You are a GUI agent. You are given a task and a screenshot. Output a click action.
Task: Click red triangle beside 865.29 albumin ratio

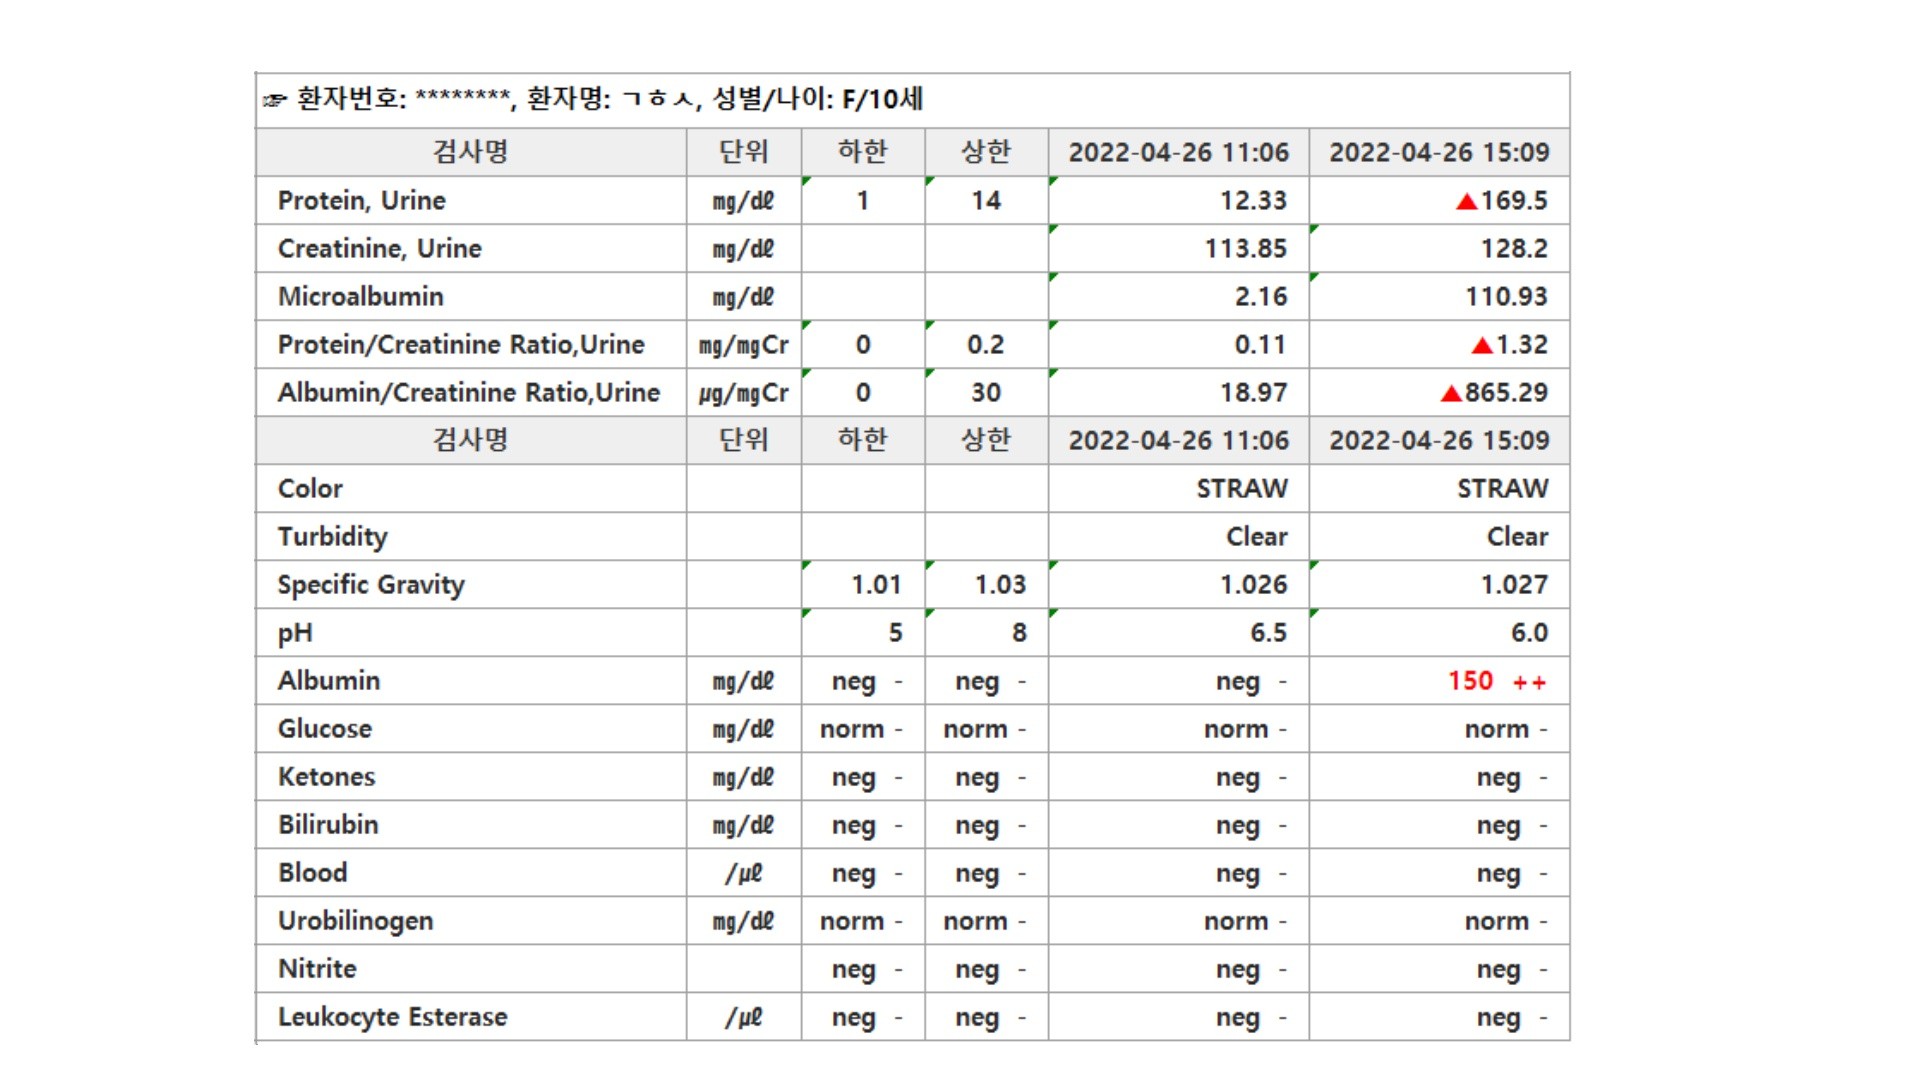(1451, 394)
